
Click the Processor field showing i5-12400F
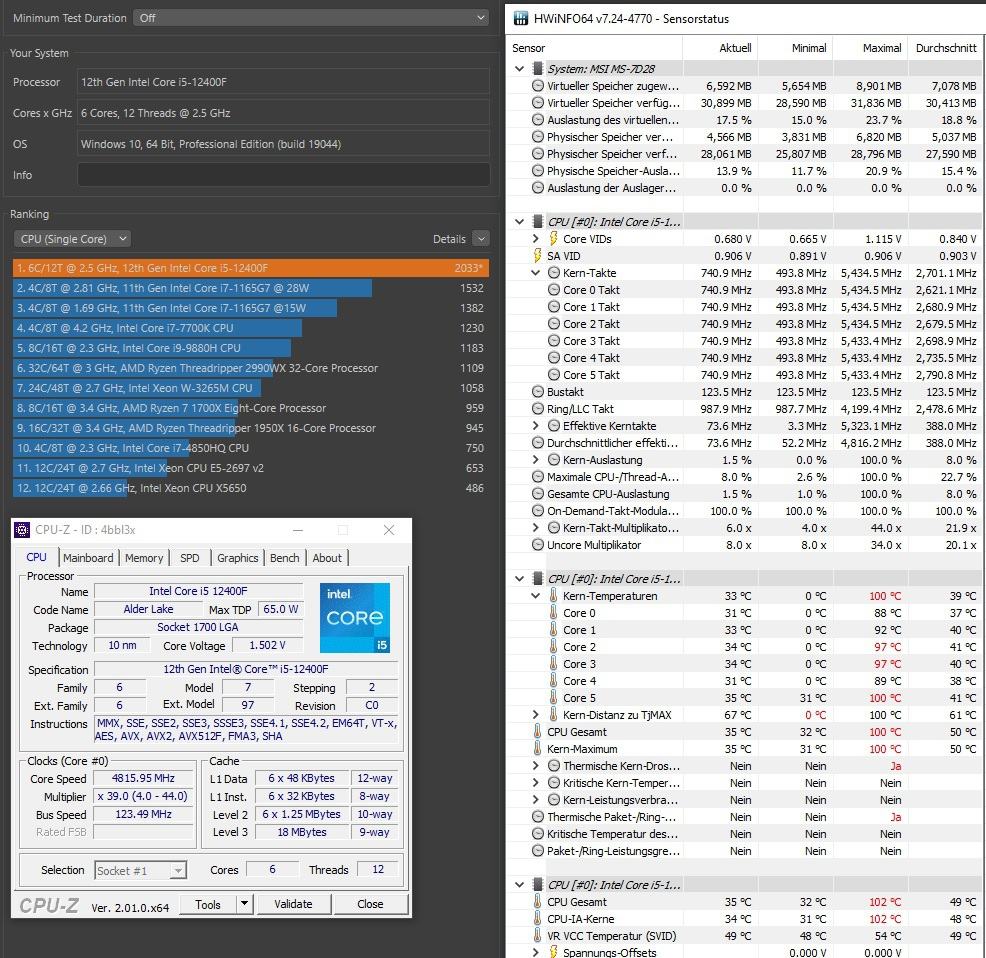284,82
